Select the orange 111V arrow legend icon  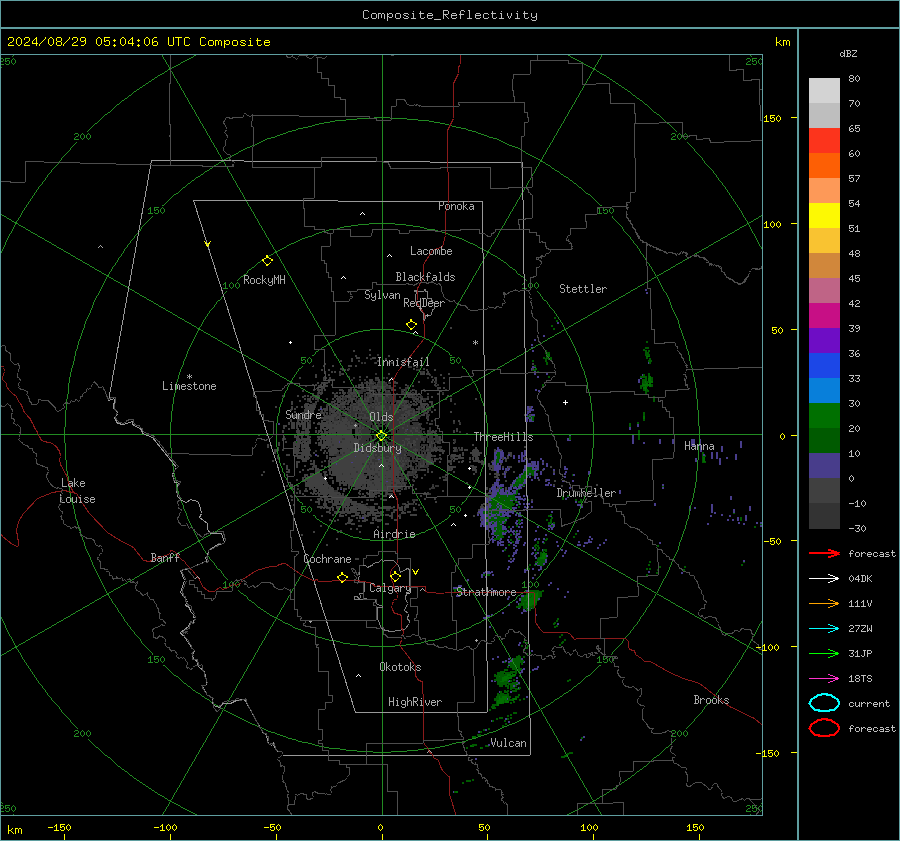coord(824,603)
